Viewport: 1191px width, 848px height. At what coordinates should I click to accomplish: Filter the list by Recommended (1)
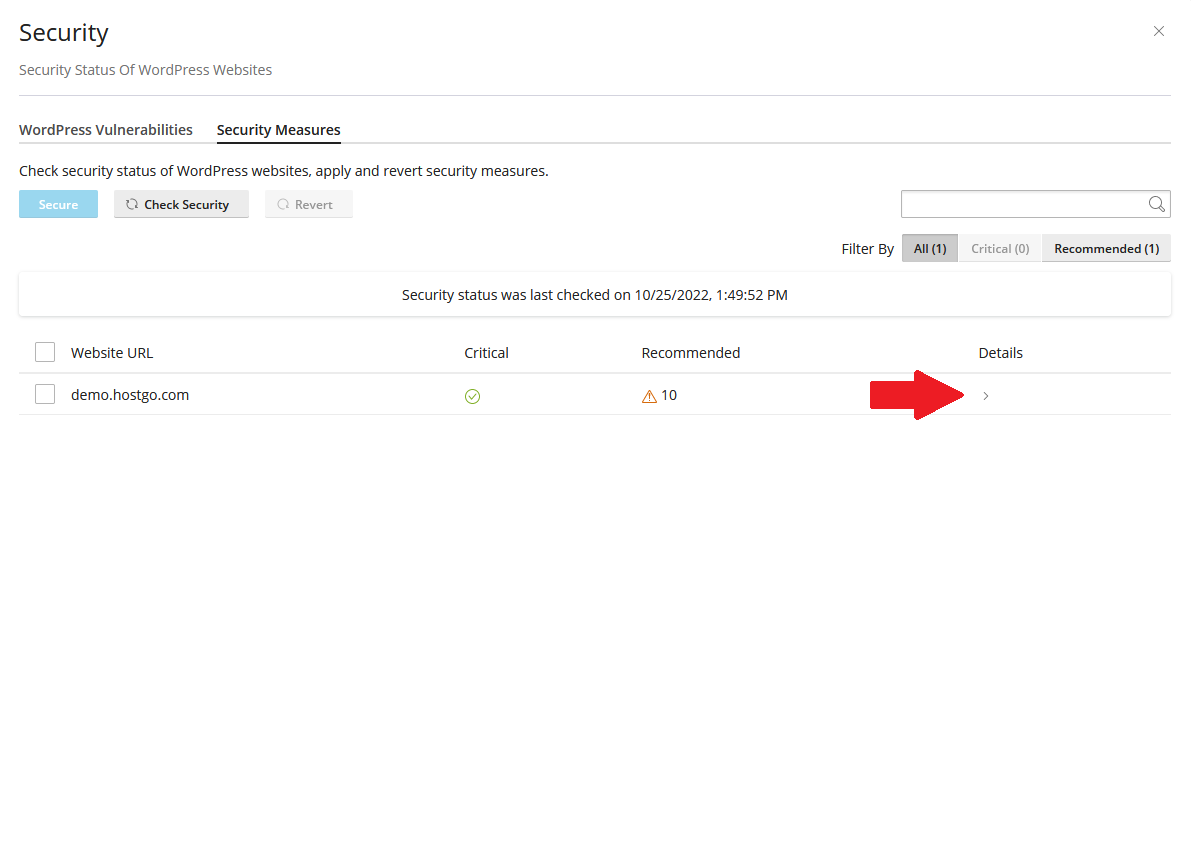pyautogui.click(x=1106, y=248)
